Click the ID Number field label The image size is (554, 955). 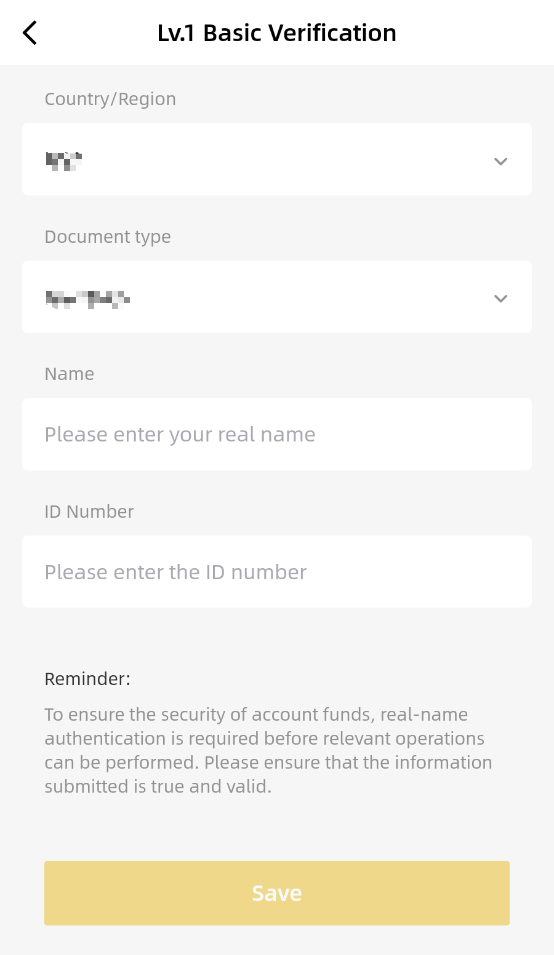tap(89, 512)
